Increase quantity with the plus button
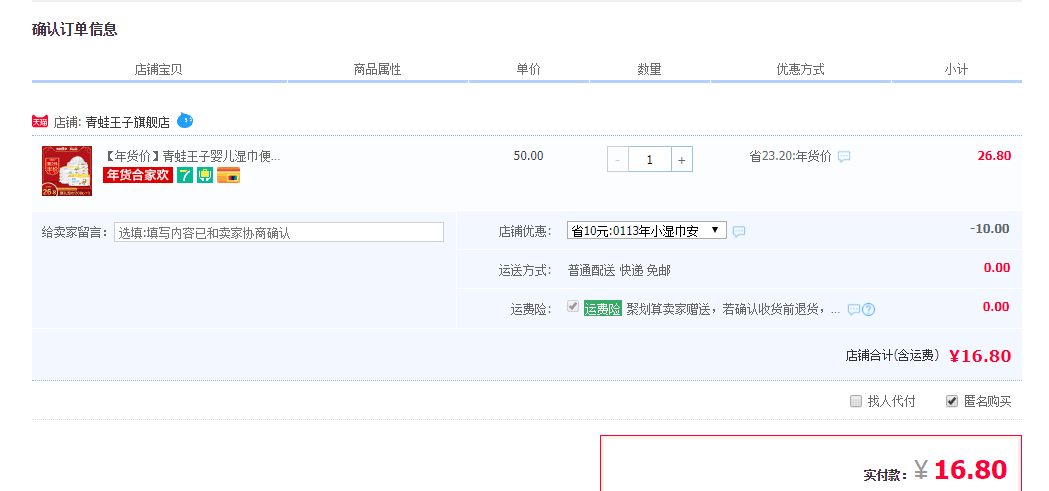Screen dimensions: 1049x491 tap(682, 160)
